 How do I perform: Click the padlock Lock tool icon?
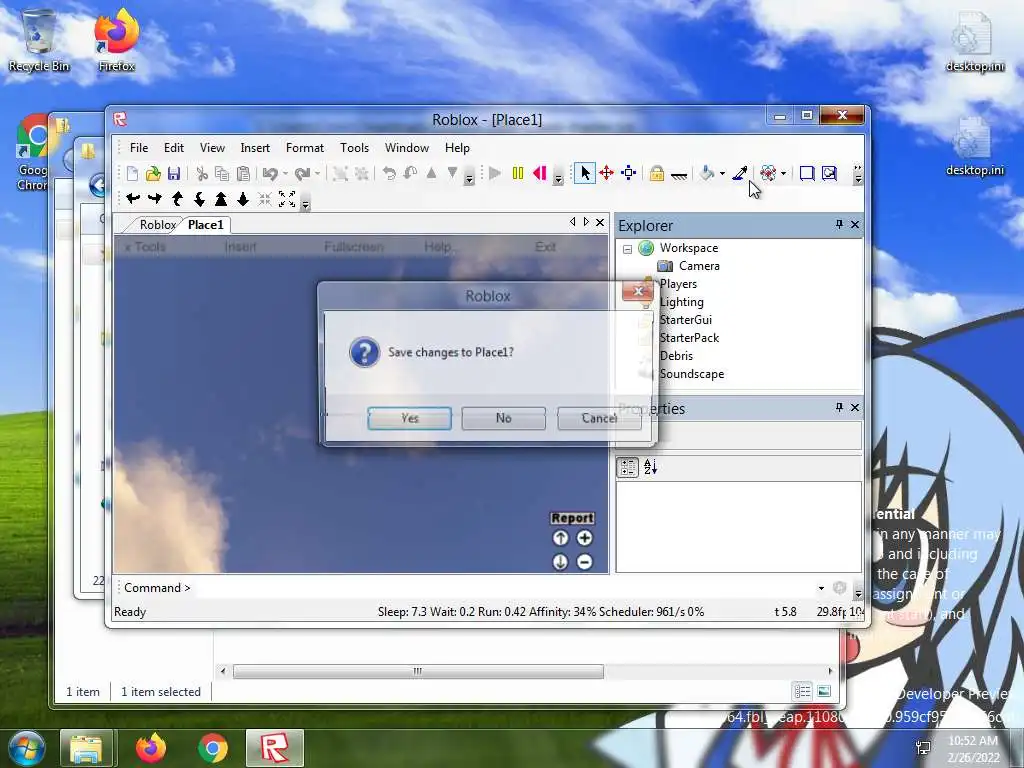point(656,173)
